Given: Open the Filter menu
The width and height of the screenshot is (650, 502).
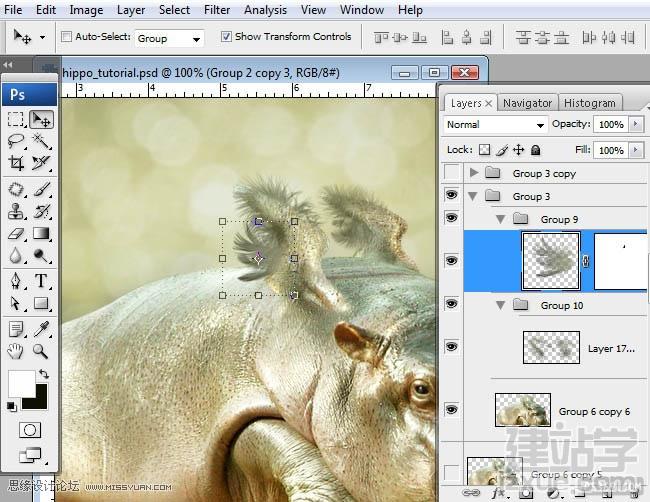Looking at the screenshot, I should tap(216, 10).
